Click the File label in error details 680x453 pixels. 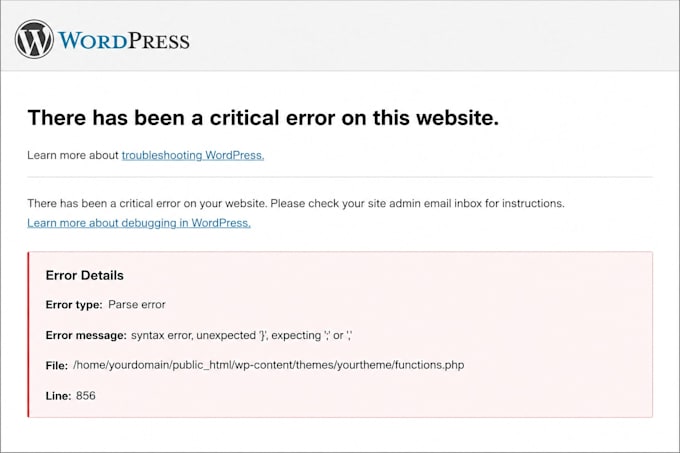click(56, 365)
